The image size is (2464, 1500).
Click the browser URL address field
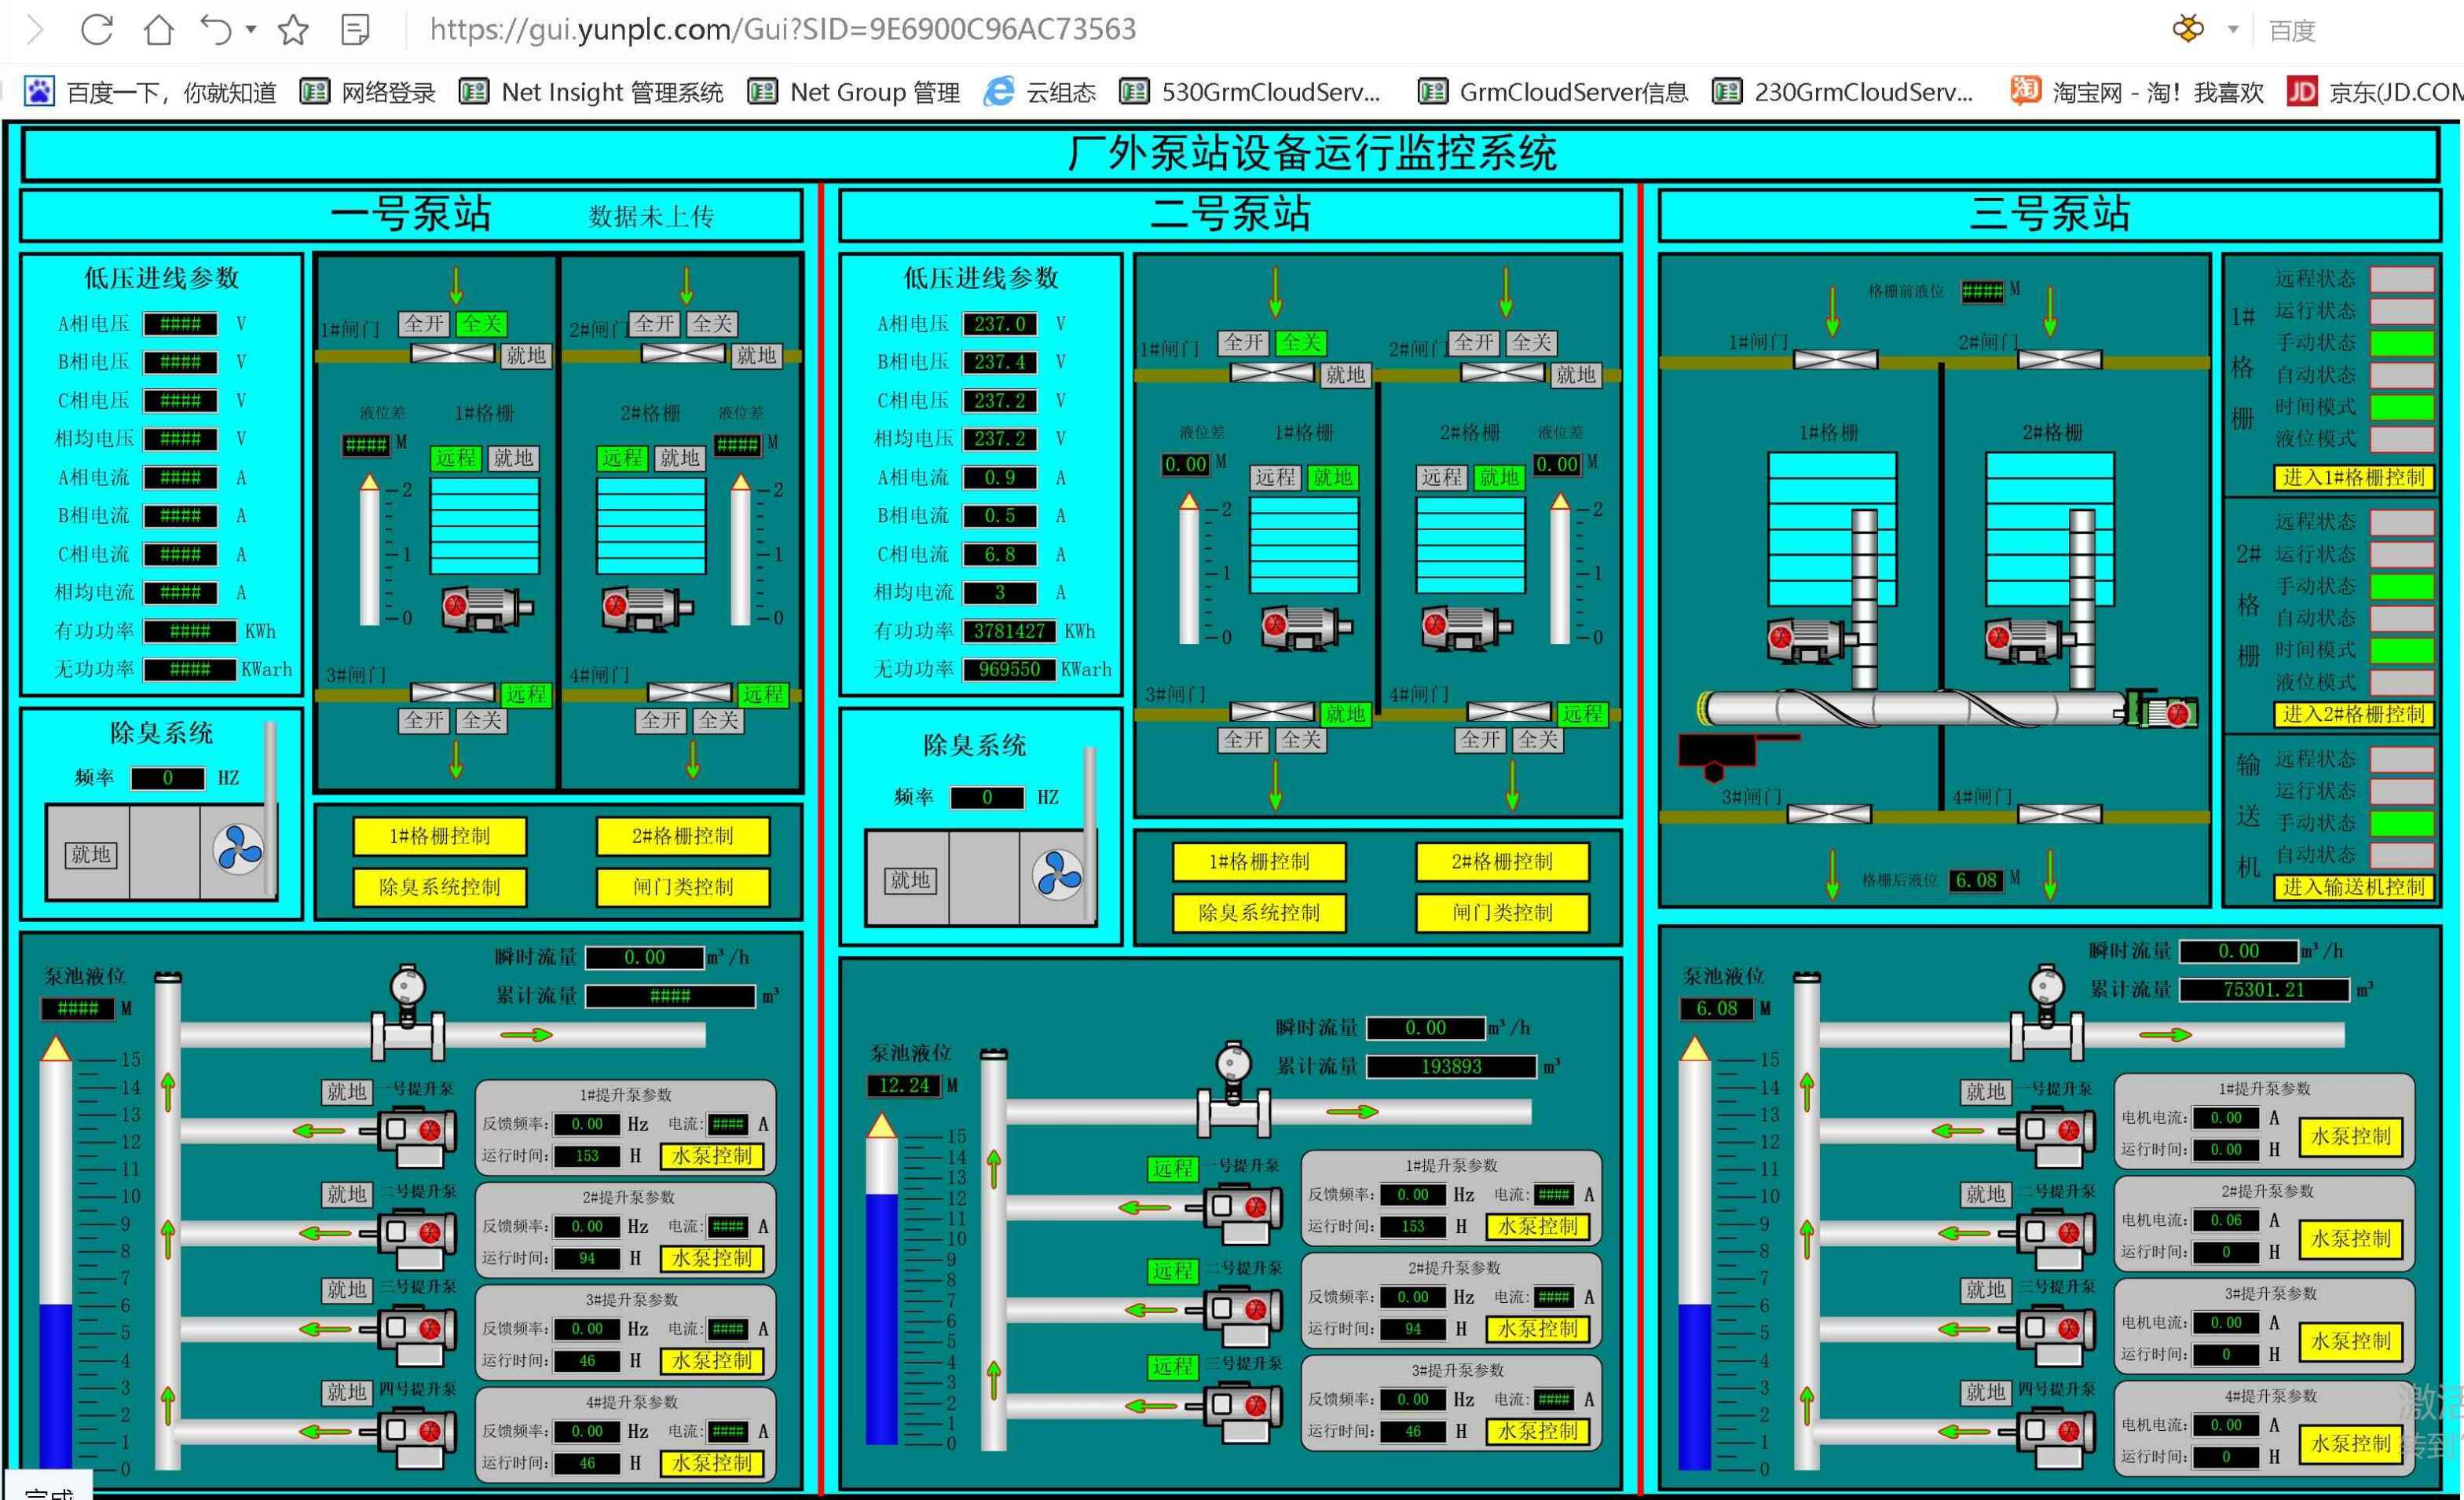782,29
